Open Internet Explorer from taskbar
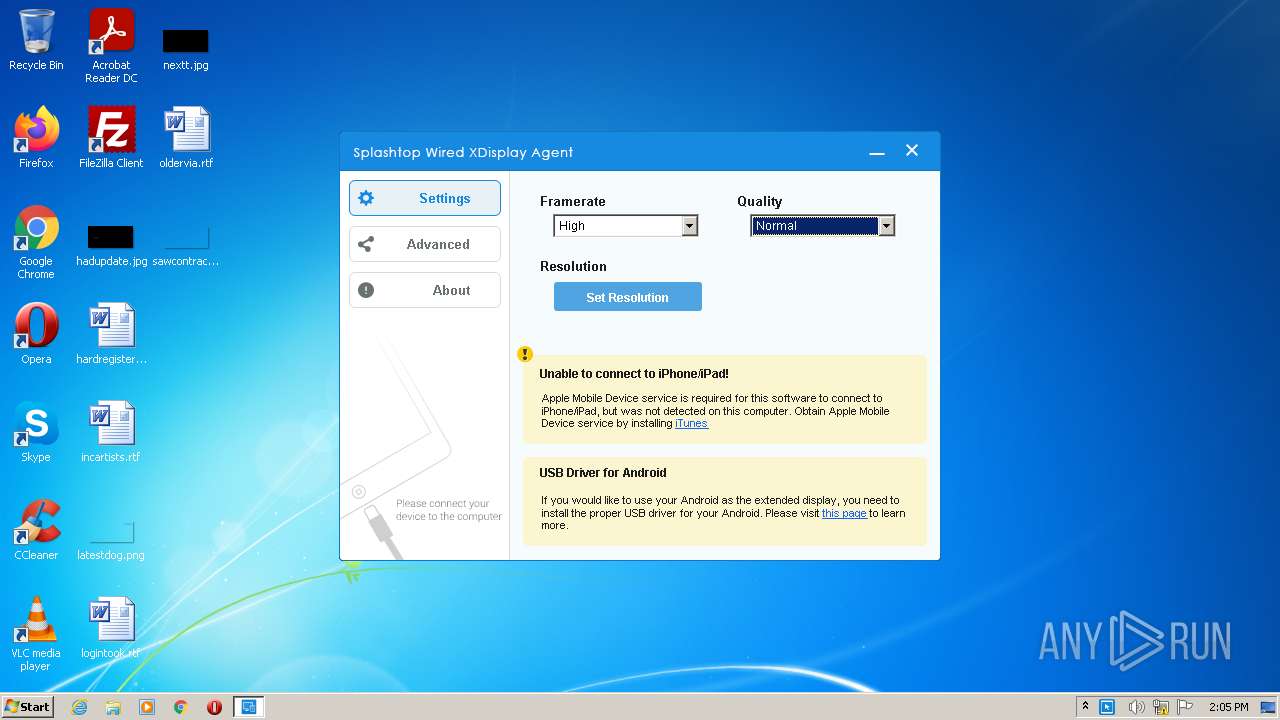The image size is (1280, 720). coord(79,707)
